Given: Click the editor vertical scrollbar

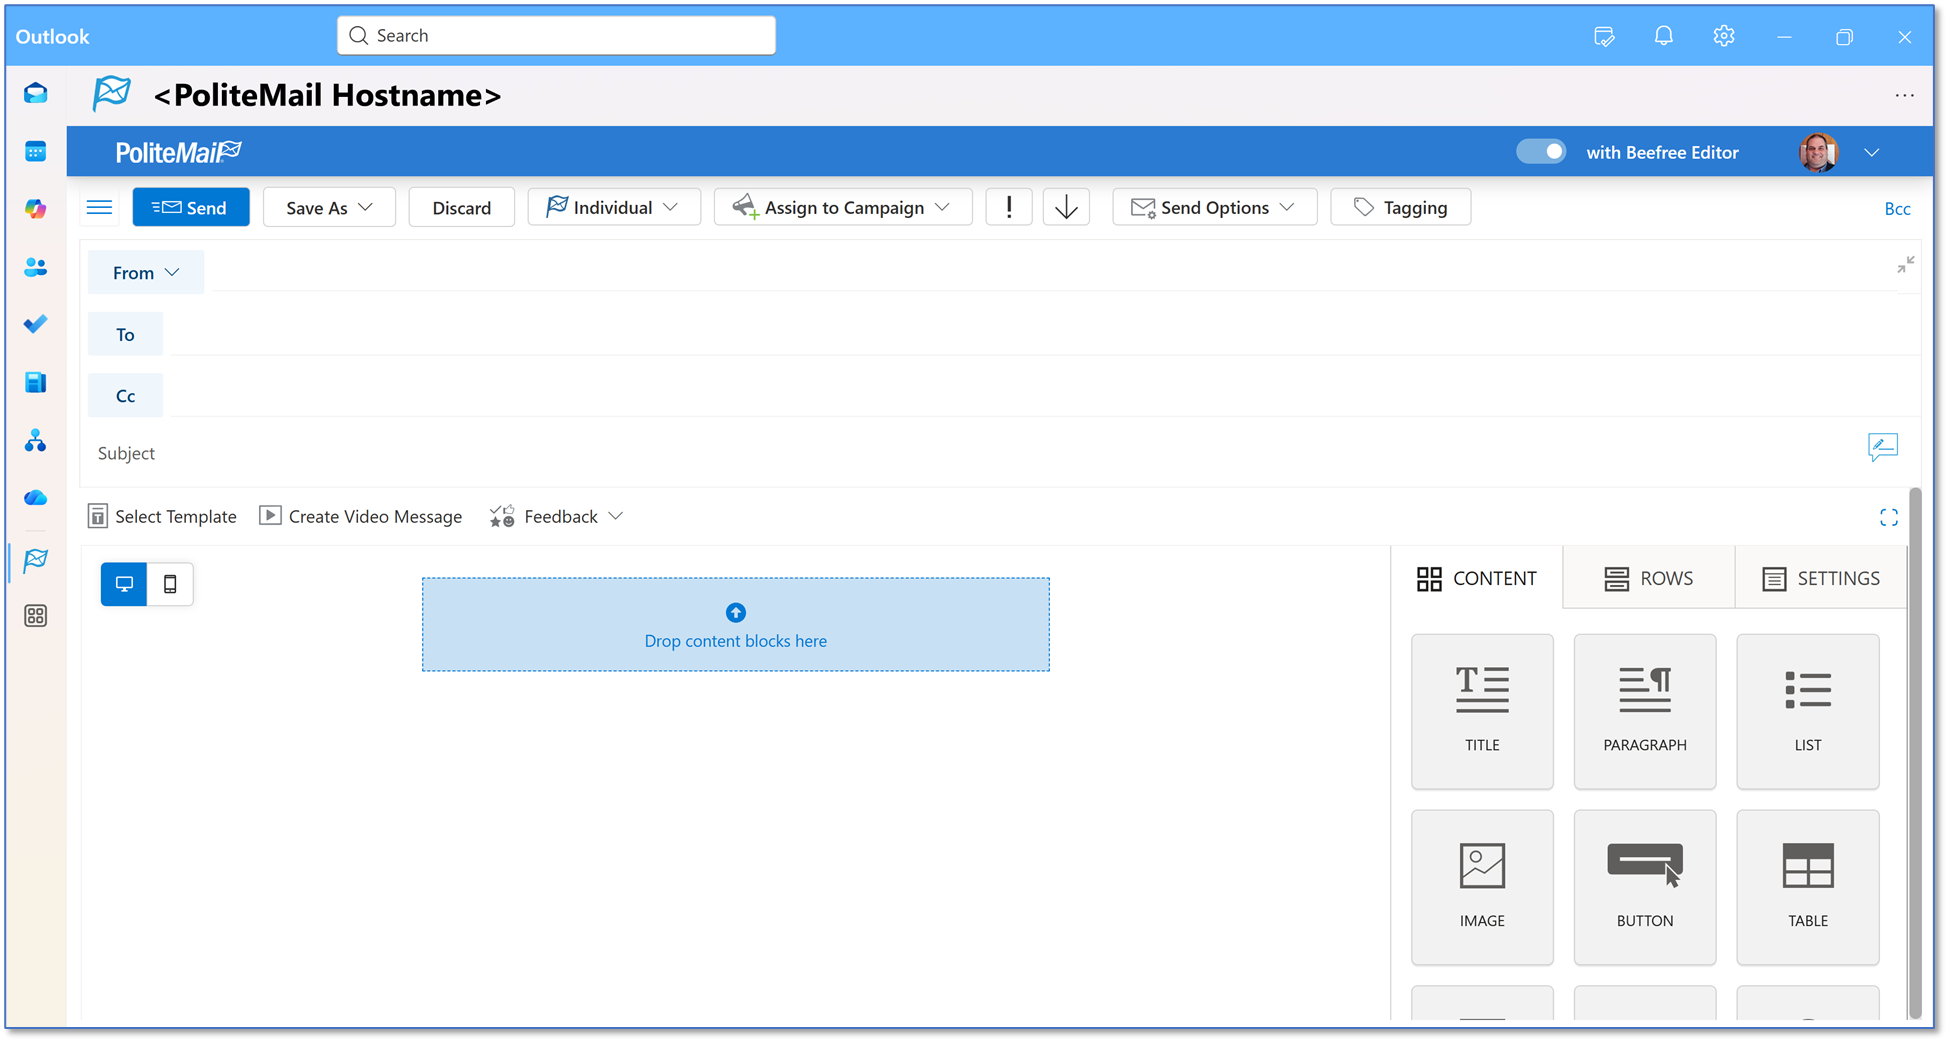Looking at the screenshot, I should [1915, 753].
